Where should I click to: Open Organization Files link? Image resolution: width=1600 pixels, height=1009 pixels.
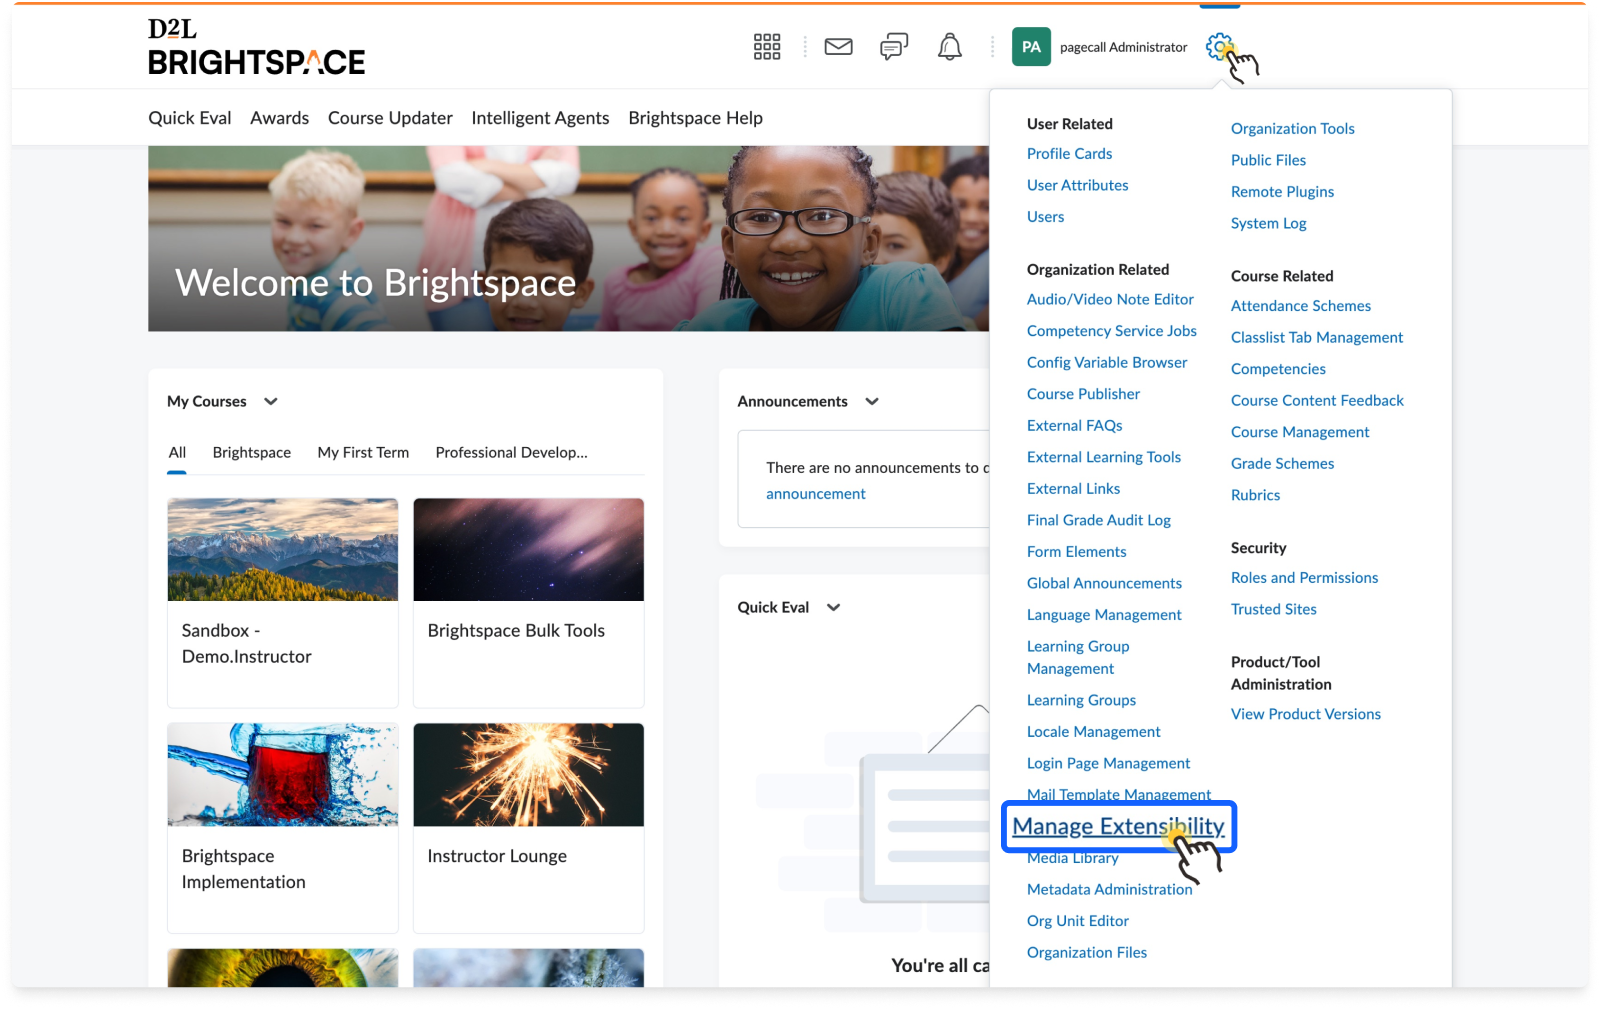point(1086,953)
